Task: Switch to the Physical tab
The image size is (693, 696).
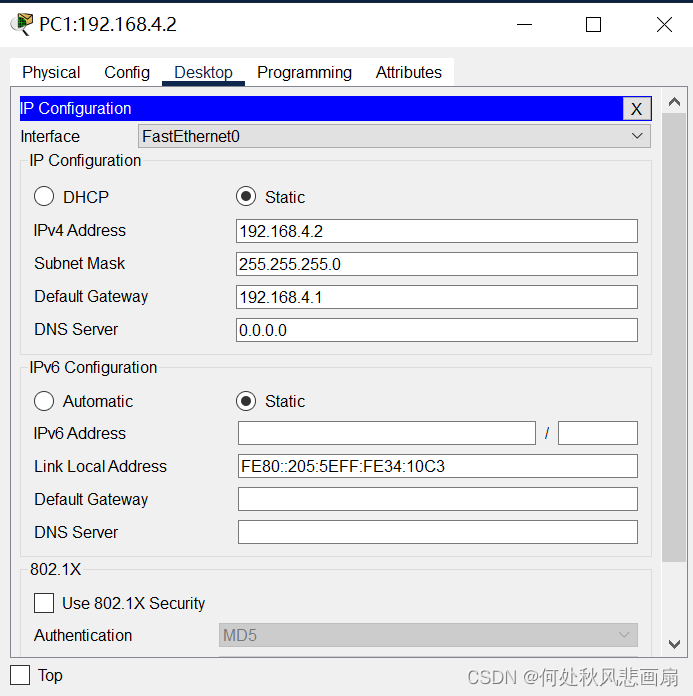Action: pos(51,72)
